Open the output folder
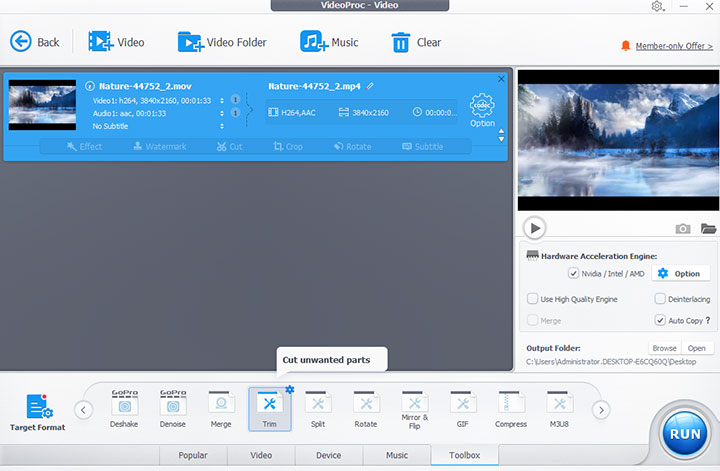This screenshot has width=720, height=471. coord(697,348)
